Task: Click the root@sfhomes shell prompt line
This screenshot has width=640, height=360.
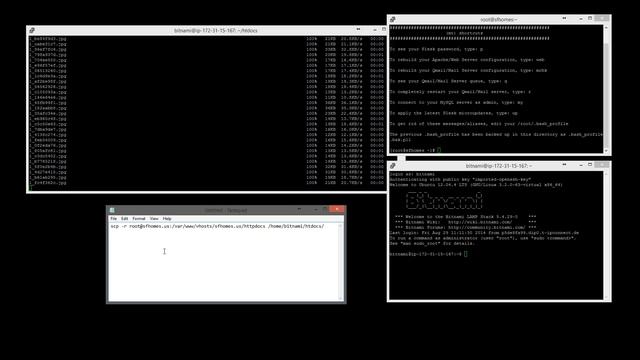Action: [415, 150]
